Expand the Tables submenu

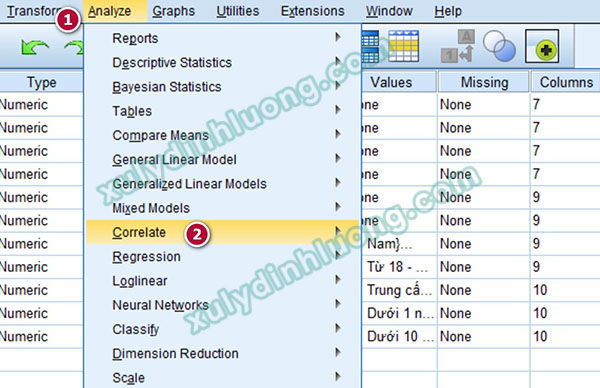pyautogui.click(x=222, y=111)
